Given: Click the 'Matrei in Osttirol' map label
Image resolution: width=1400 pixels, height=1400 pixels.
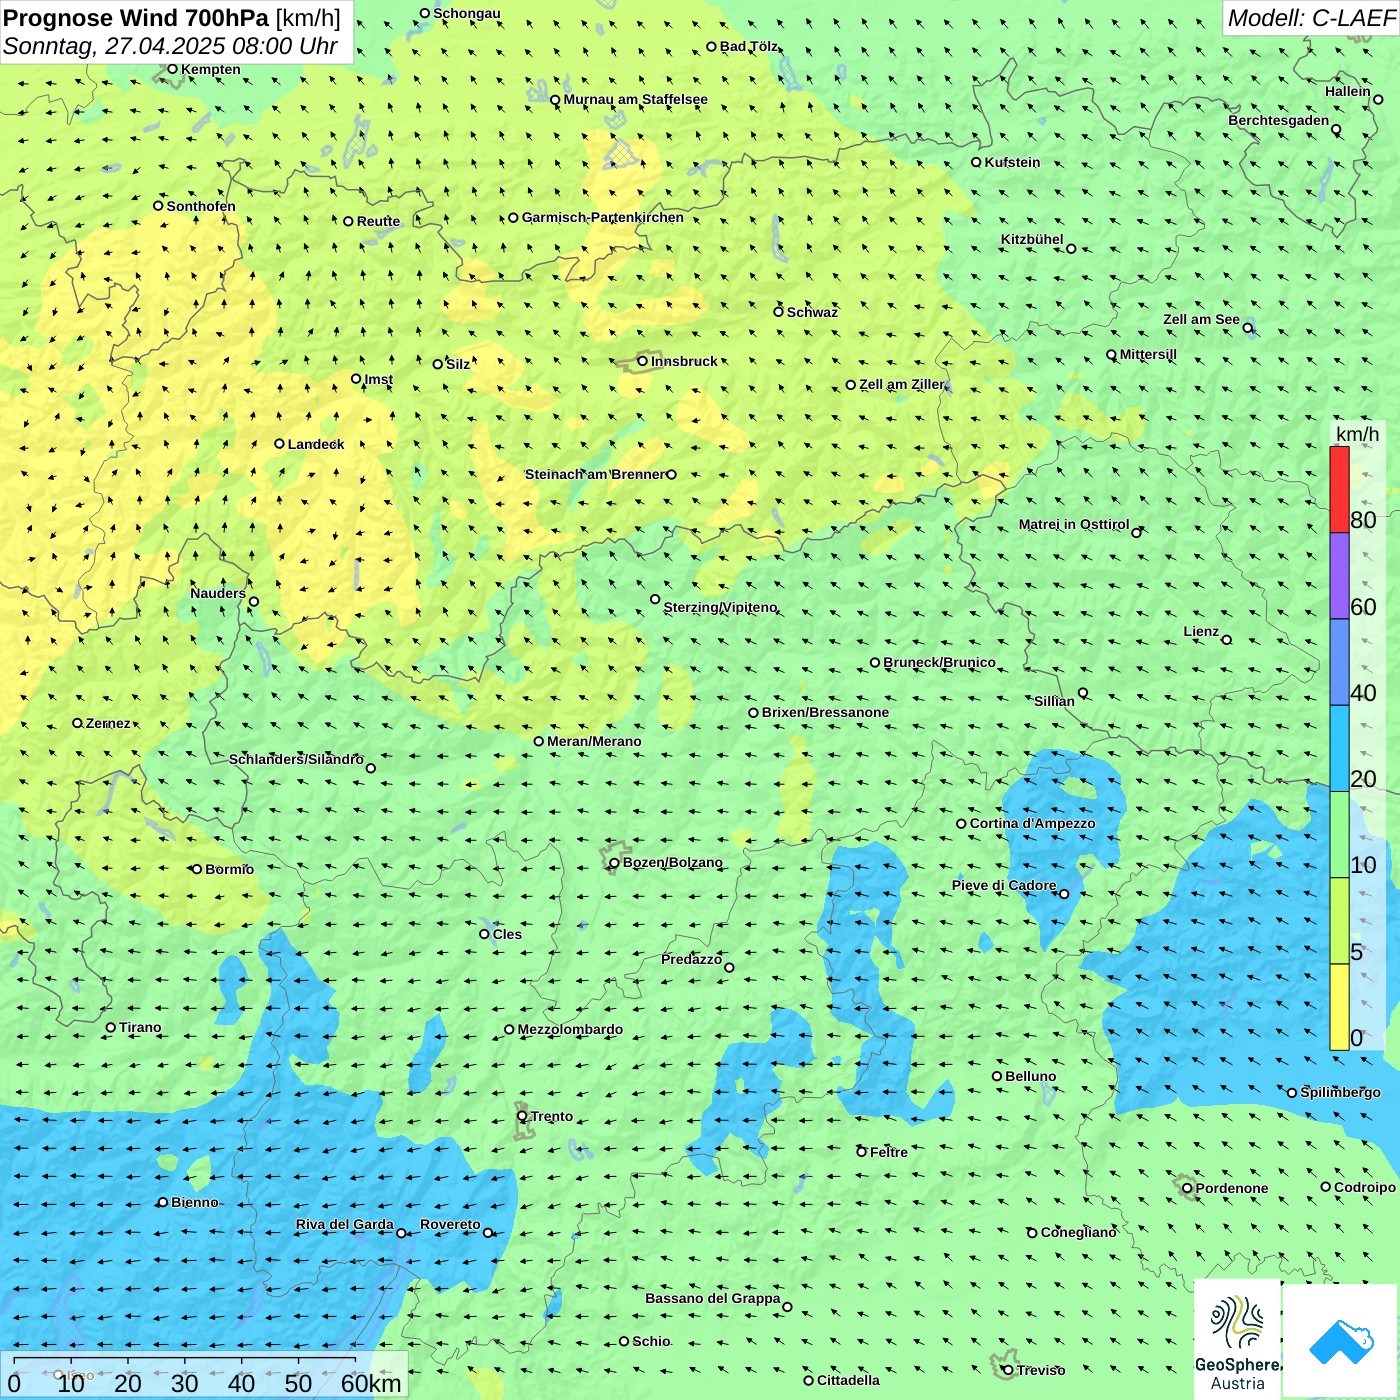Looking at the screenshot, I should click(1074, 524).
